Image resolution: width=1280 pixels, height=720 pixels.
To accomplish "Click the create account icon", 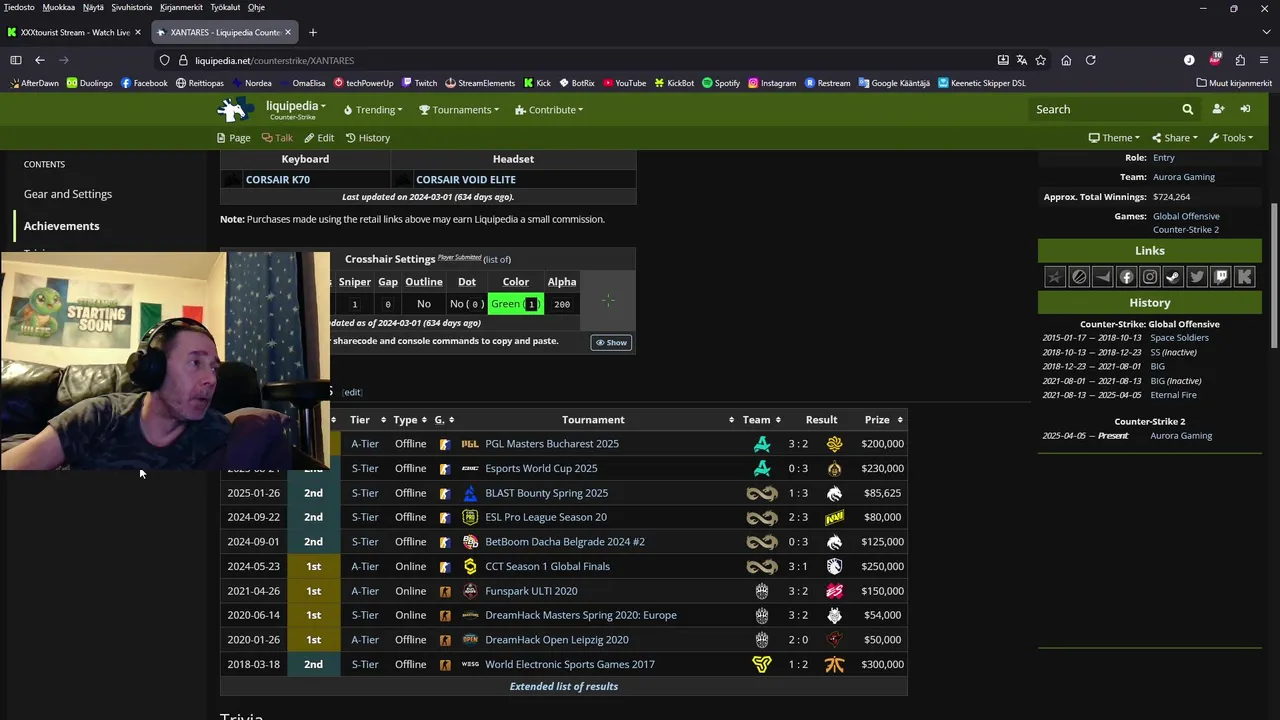I will coord(1218,109).
